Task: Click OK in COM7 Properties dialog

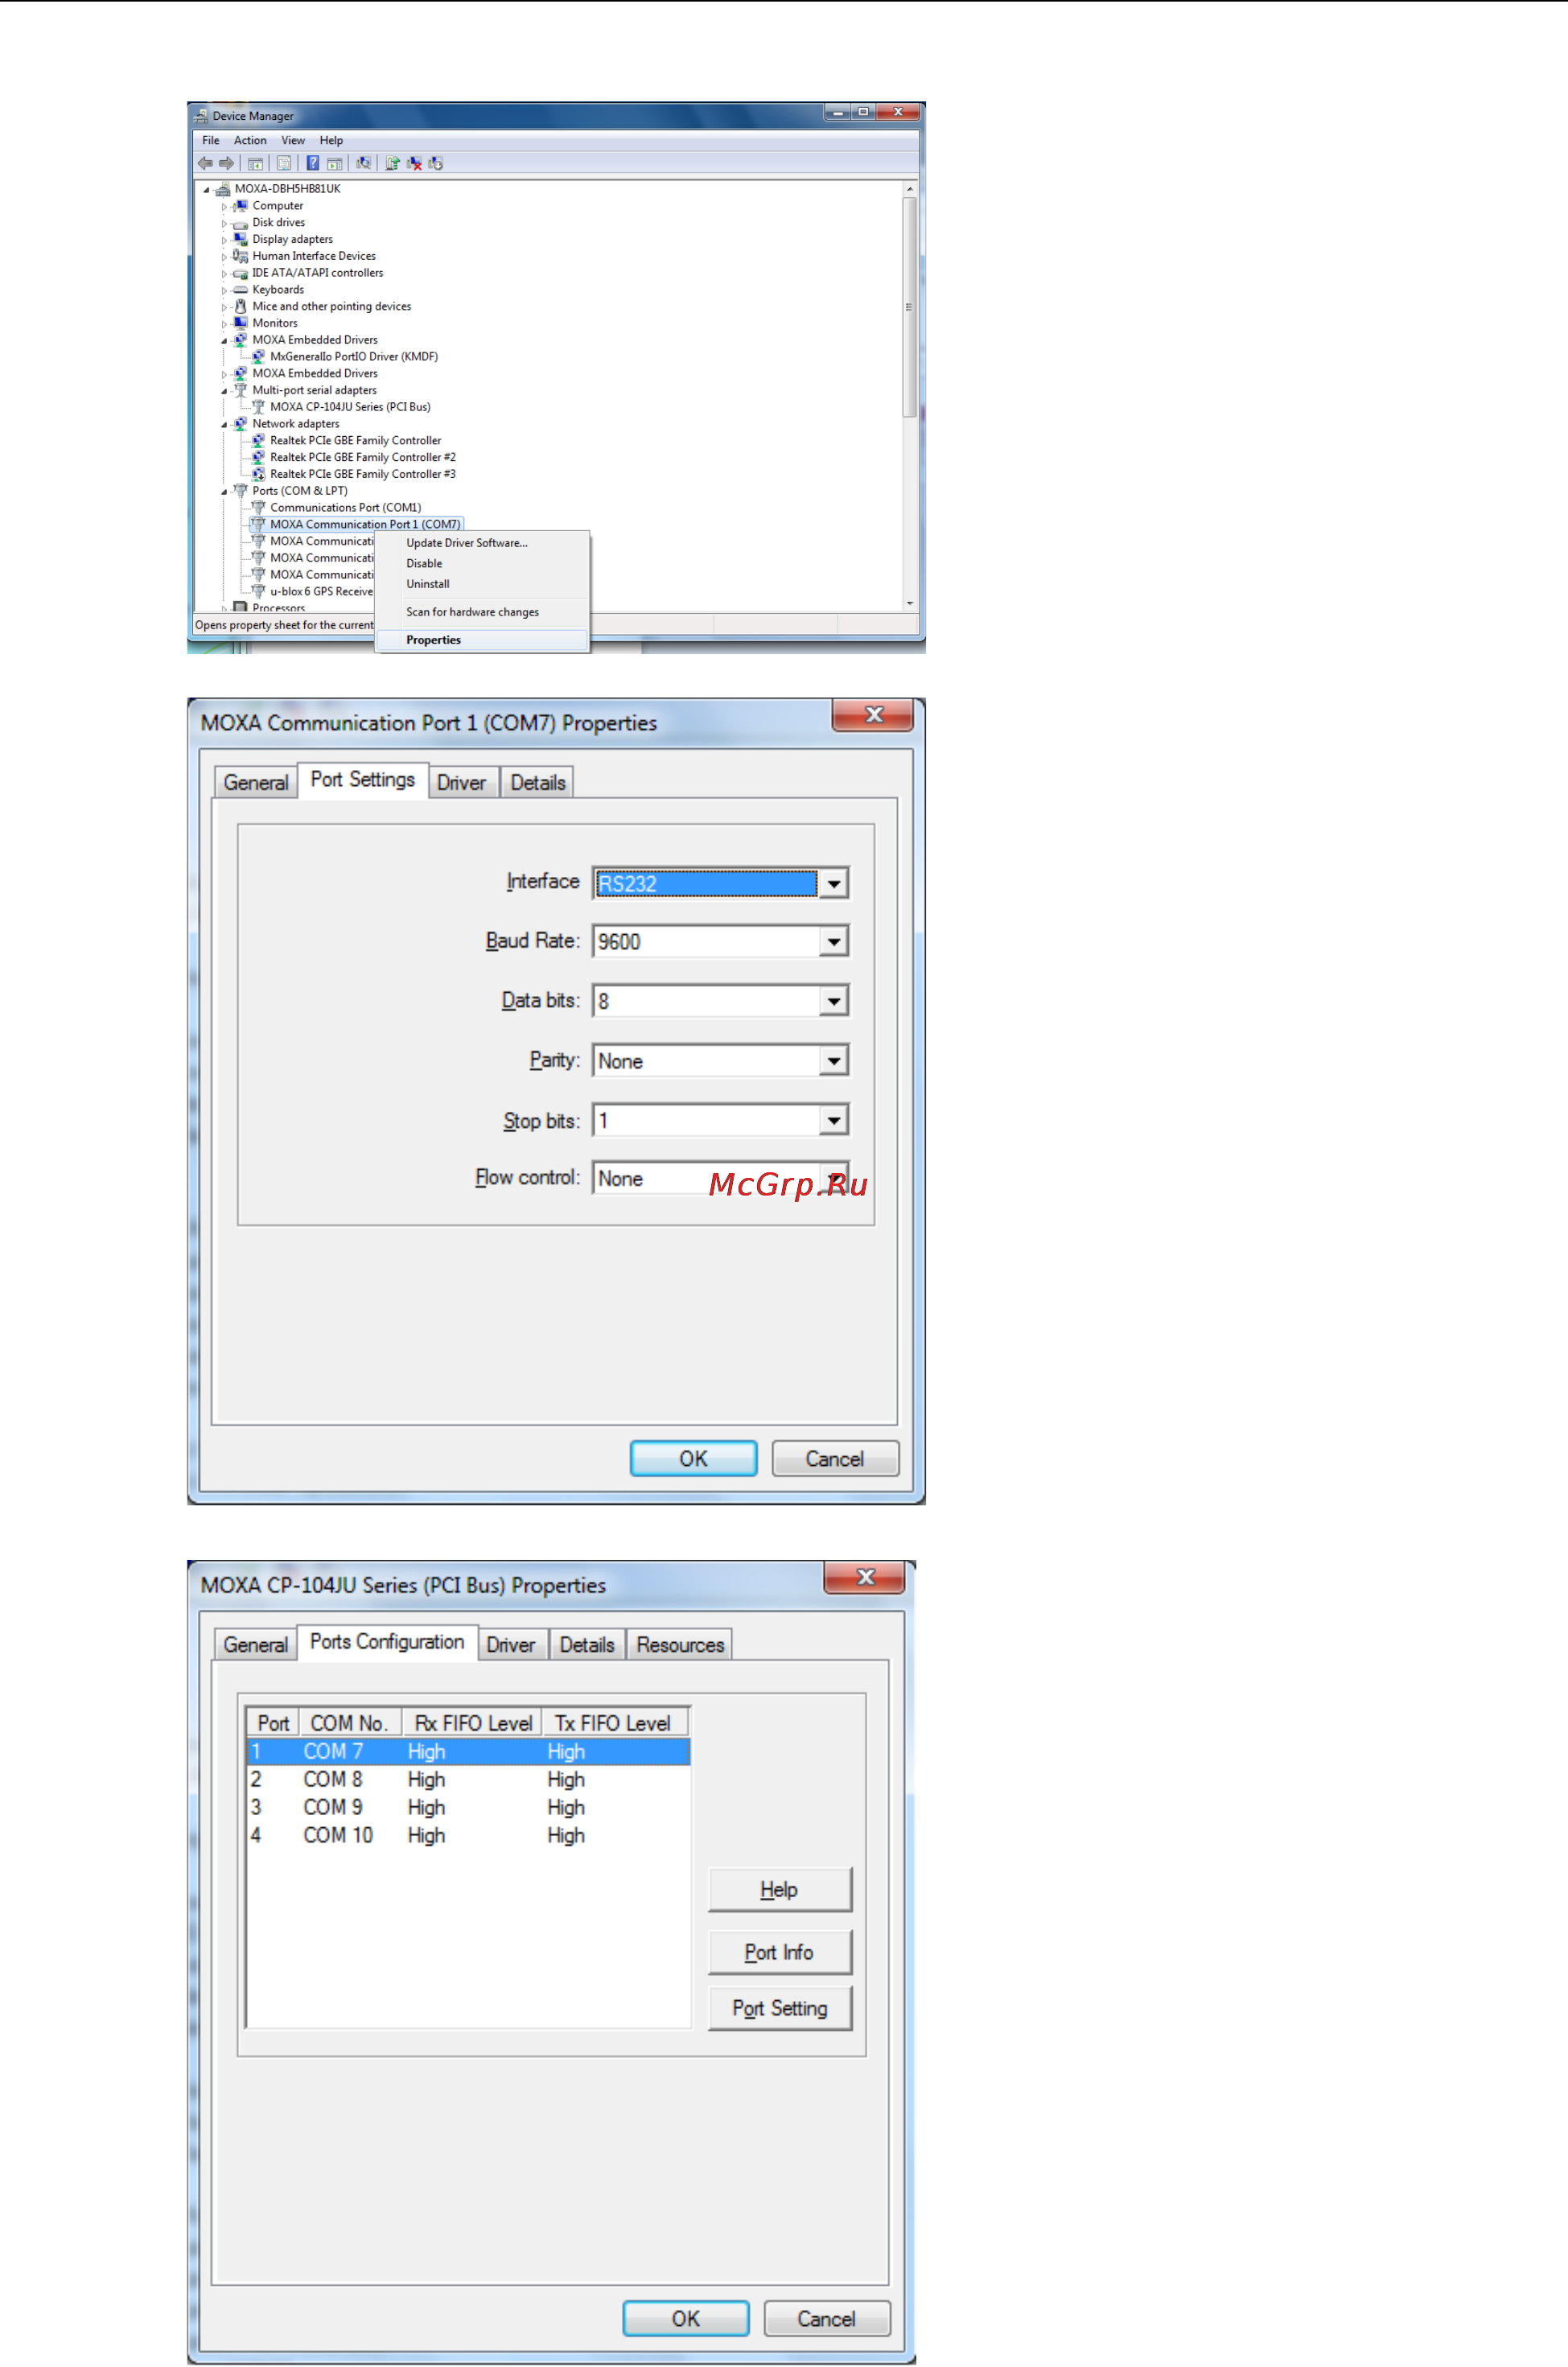Action: (693, 1459)
